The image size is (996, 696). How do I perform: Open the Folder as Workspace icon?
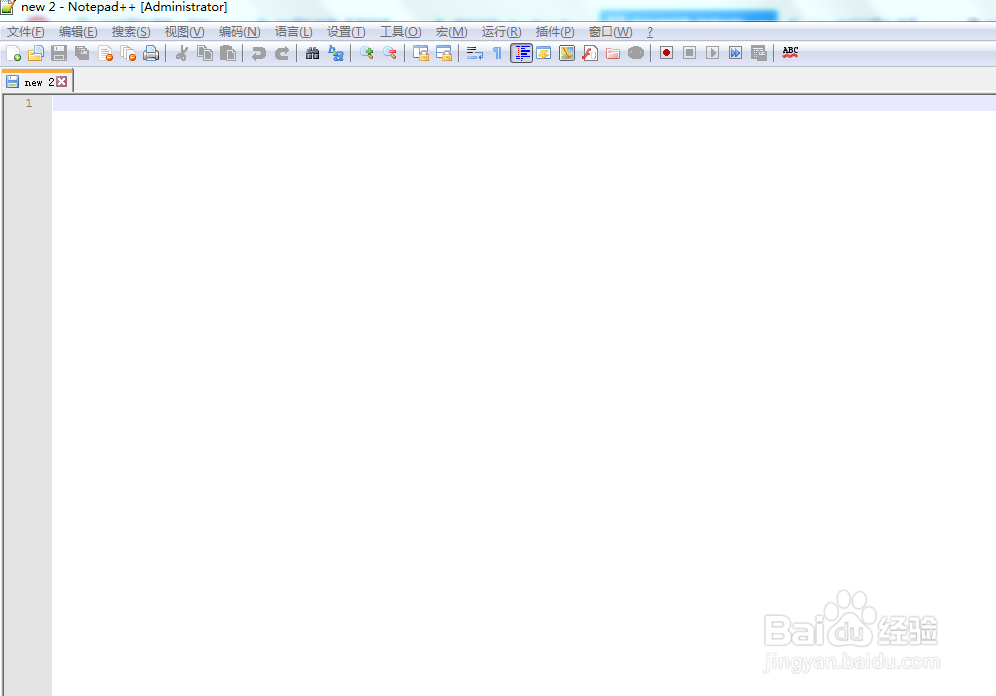click(x=613, y=53)
